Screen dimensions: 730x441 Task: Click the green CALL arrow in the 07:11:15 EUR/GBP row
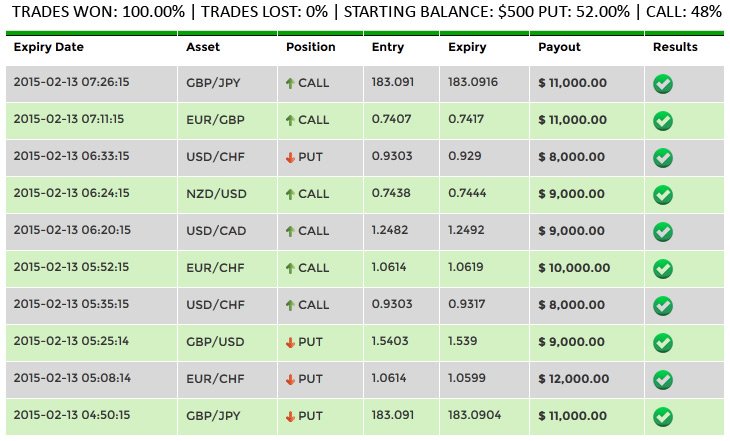pos(290,120)
